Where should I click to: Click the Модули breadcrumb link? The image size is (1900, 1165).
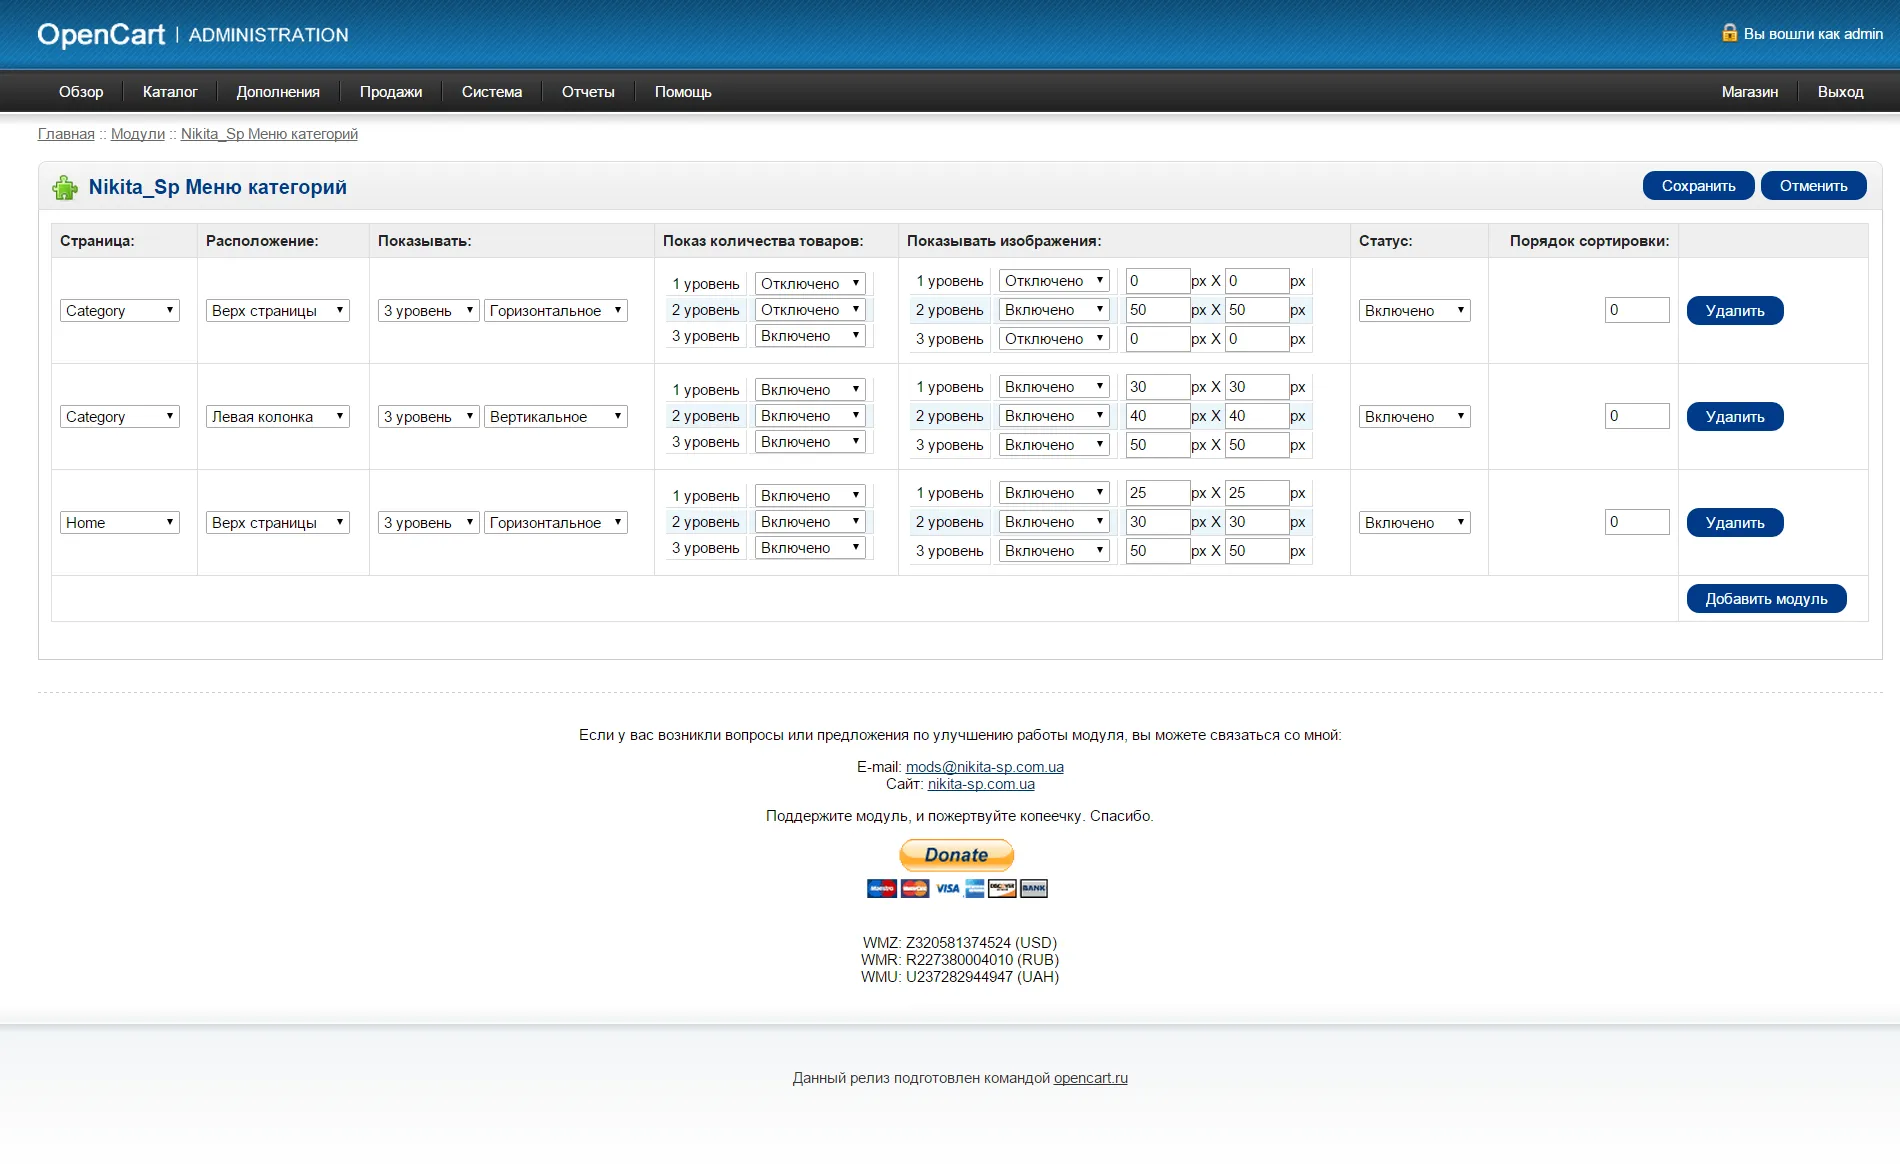[x=138, y=134]
